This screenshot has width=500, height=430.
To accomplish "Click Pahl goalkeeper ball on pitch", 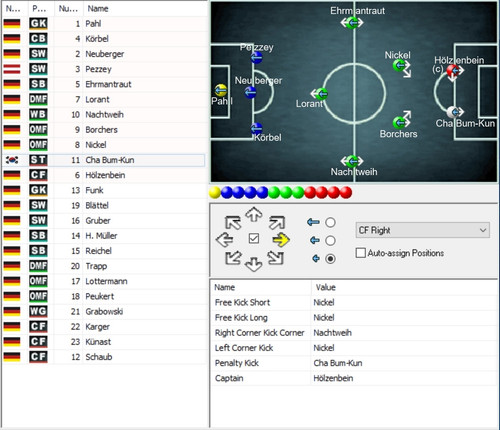I will [x=220, y=90].
